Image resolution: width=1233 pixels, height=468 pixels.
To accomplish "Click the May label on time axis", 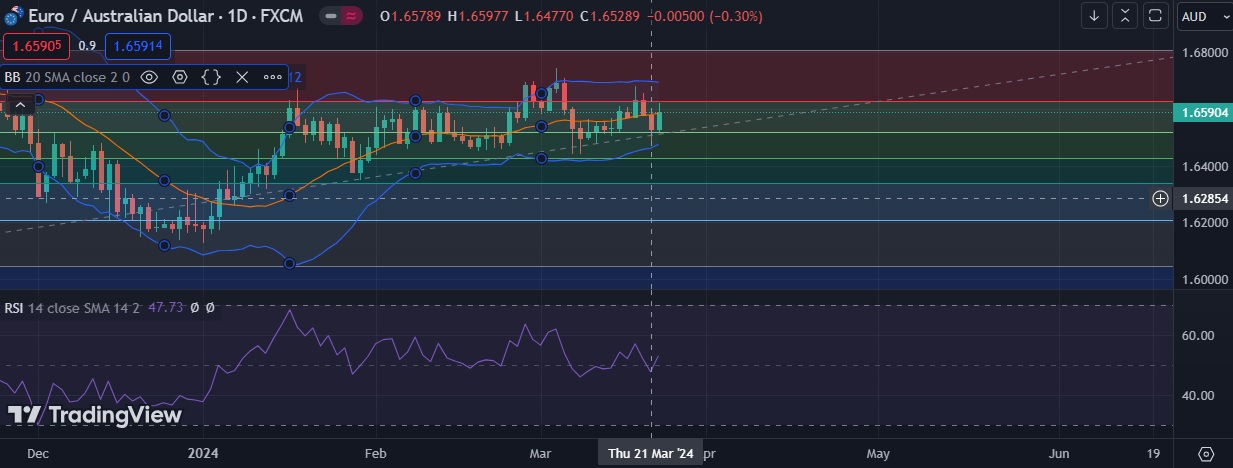I will pos(877,453).
